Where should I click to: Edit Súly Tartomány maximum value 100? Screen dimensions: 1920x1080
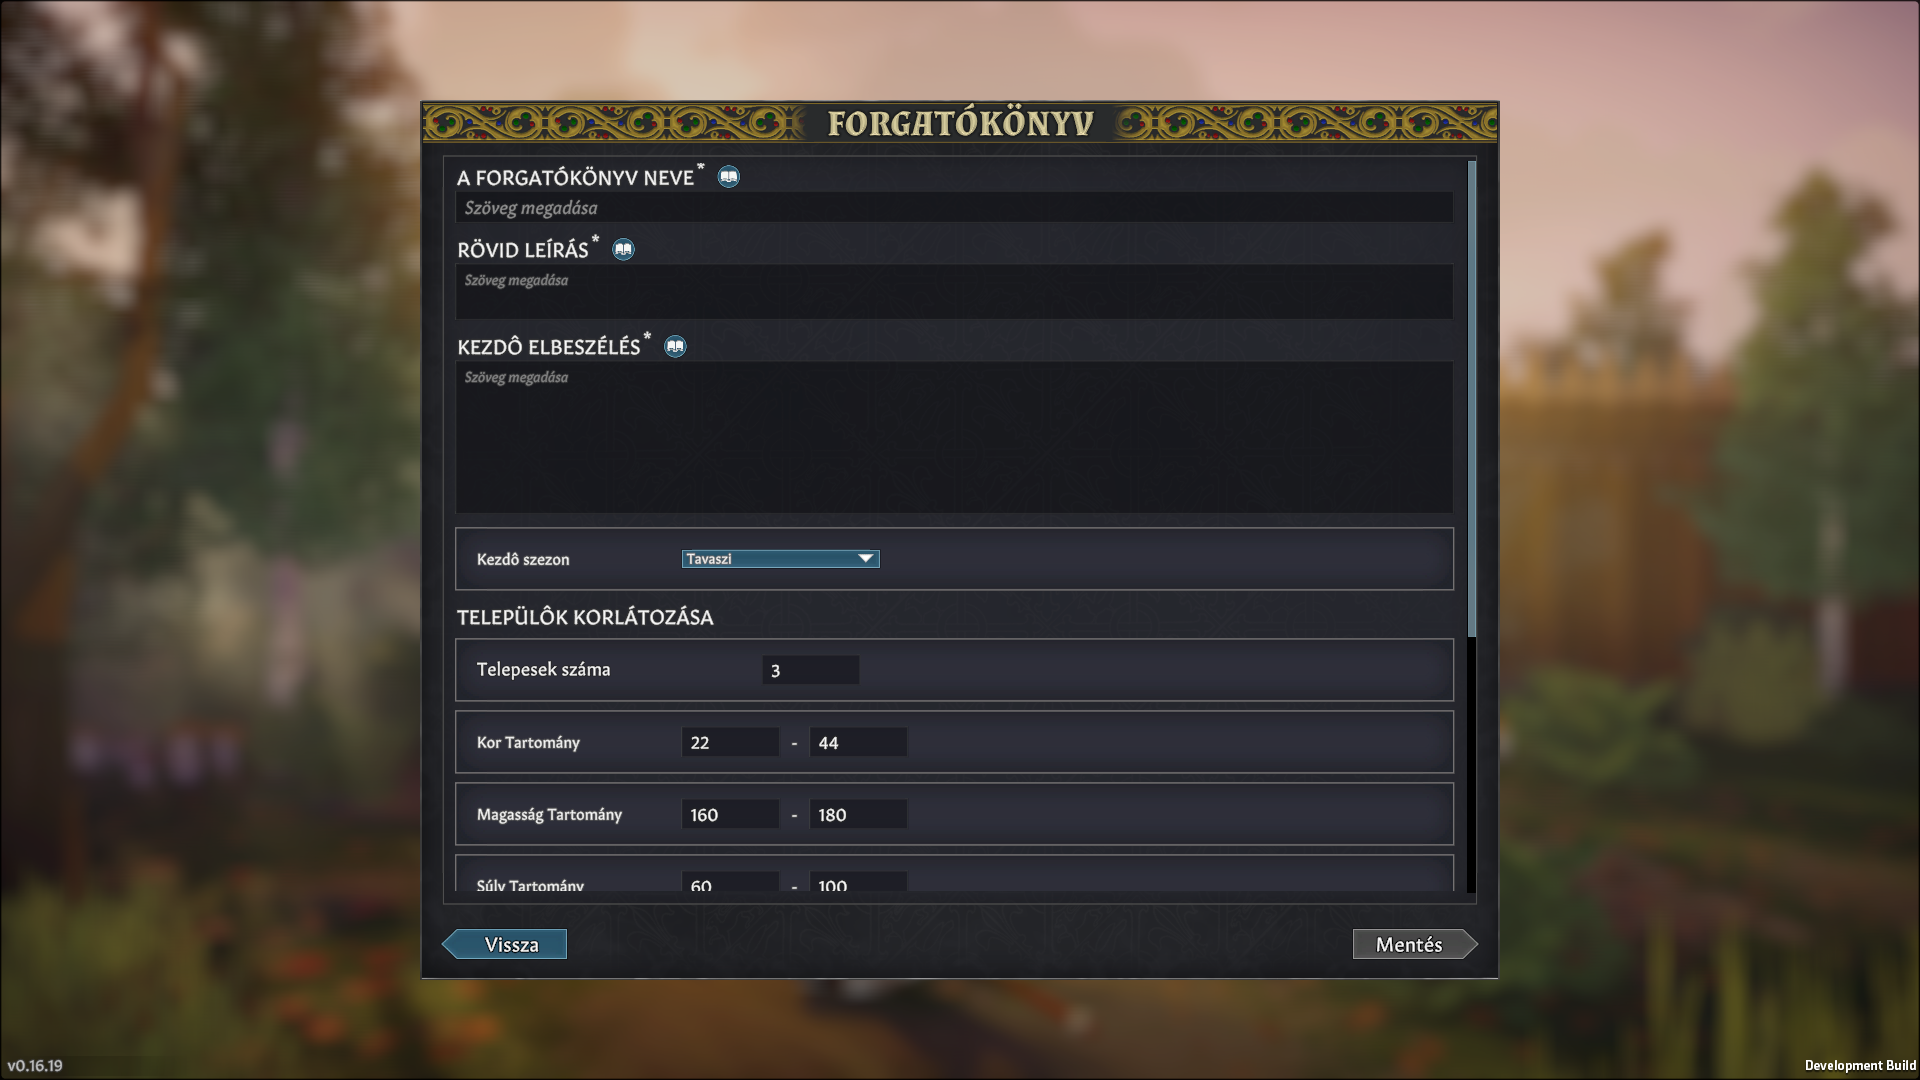(858, 883)
